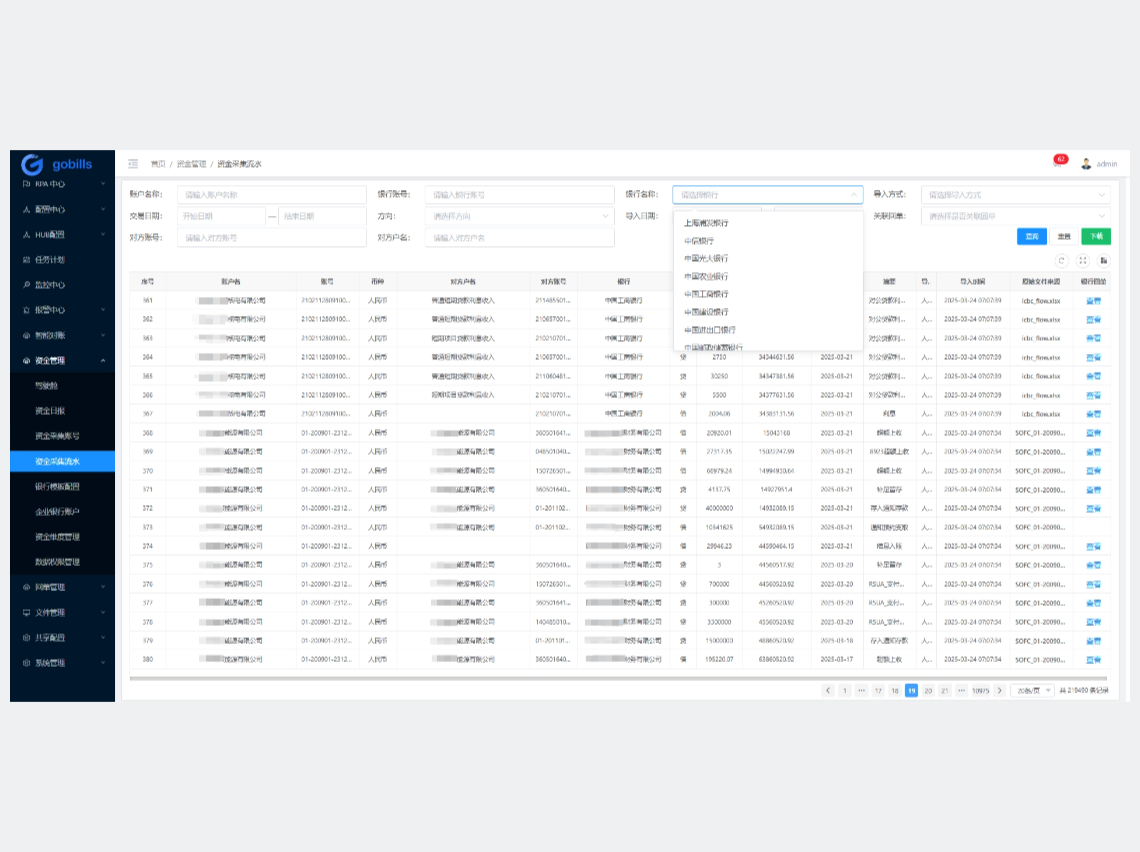
Task: Open the column settings icon
Action: tap(1103, 260)
